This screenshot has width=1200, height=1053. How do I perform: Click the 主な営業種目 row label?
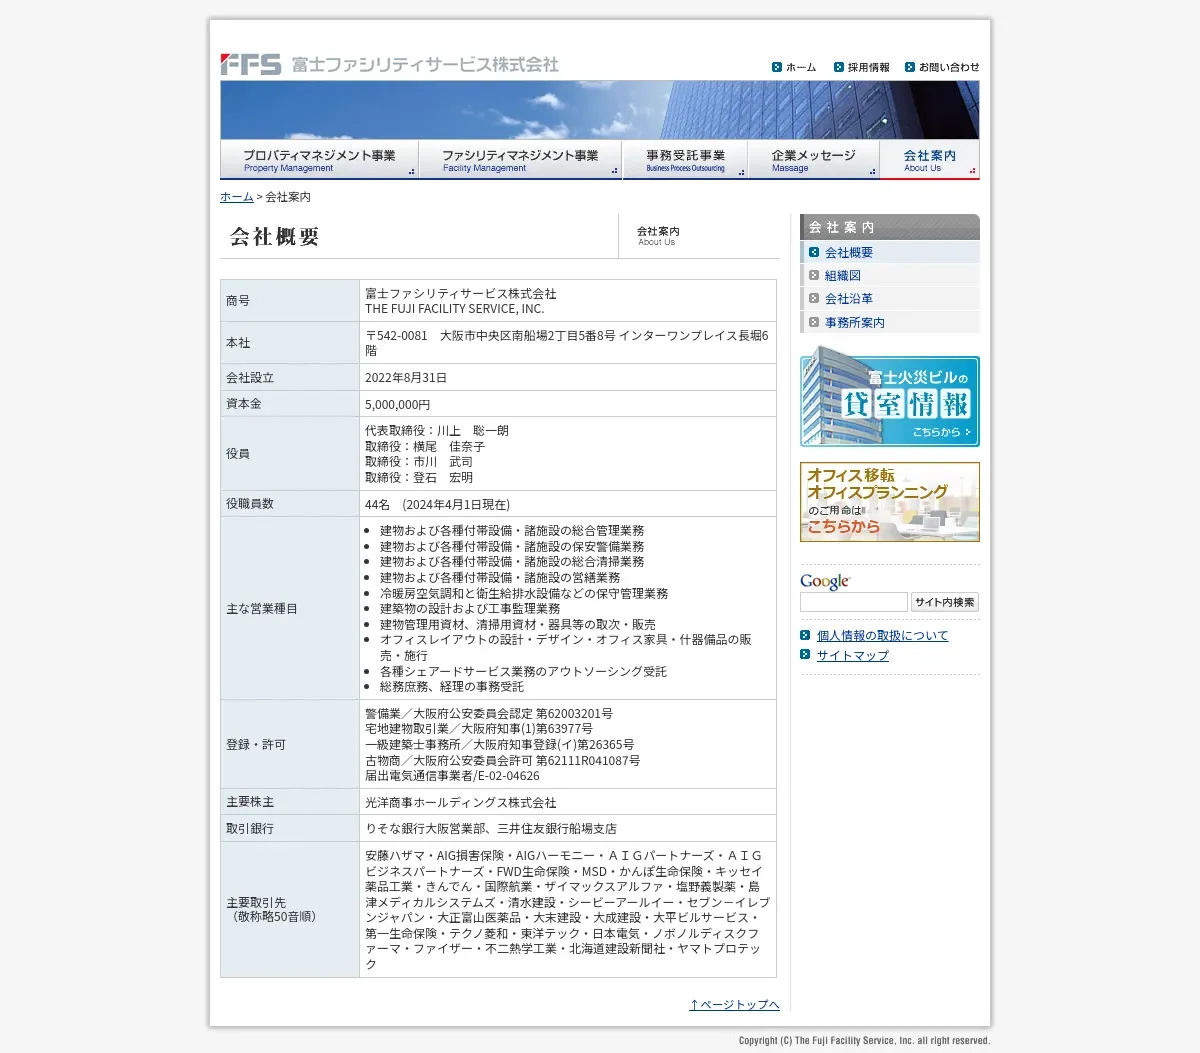262,609
